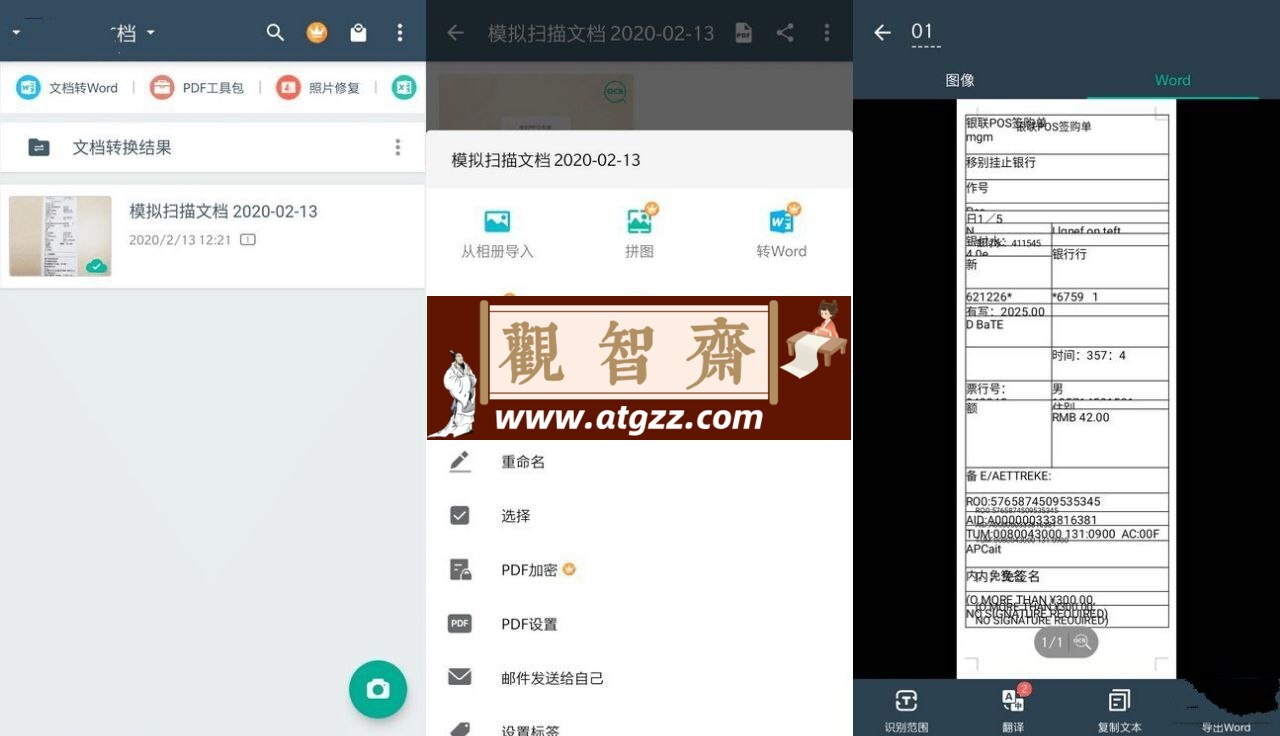This screenshot has width=1280, height=736.
Task: Share the scanned document
Action: pos(785,33)
